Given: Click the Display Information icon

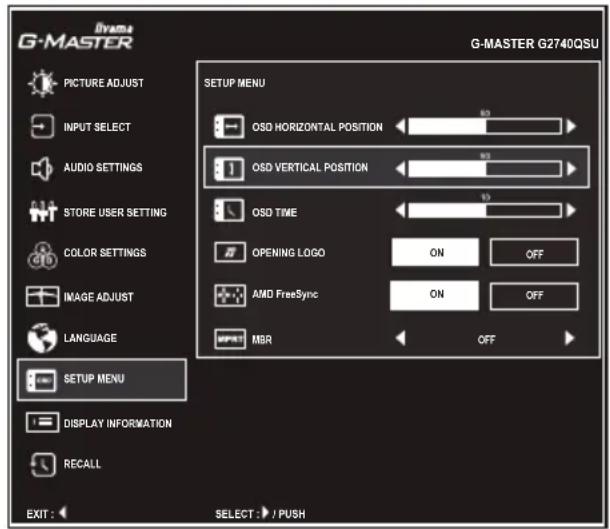Looking at the screenshot, I should tap(42, 422).
